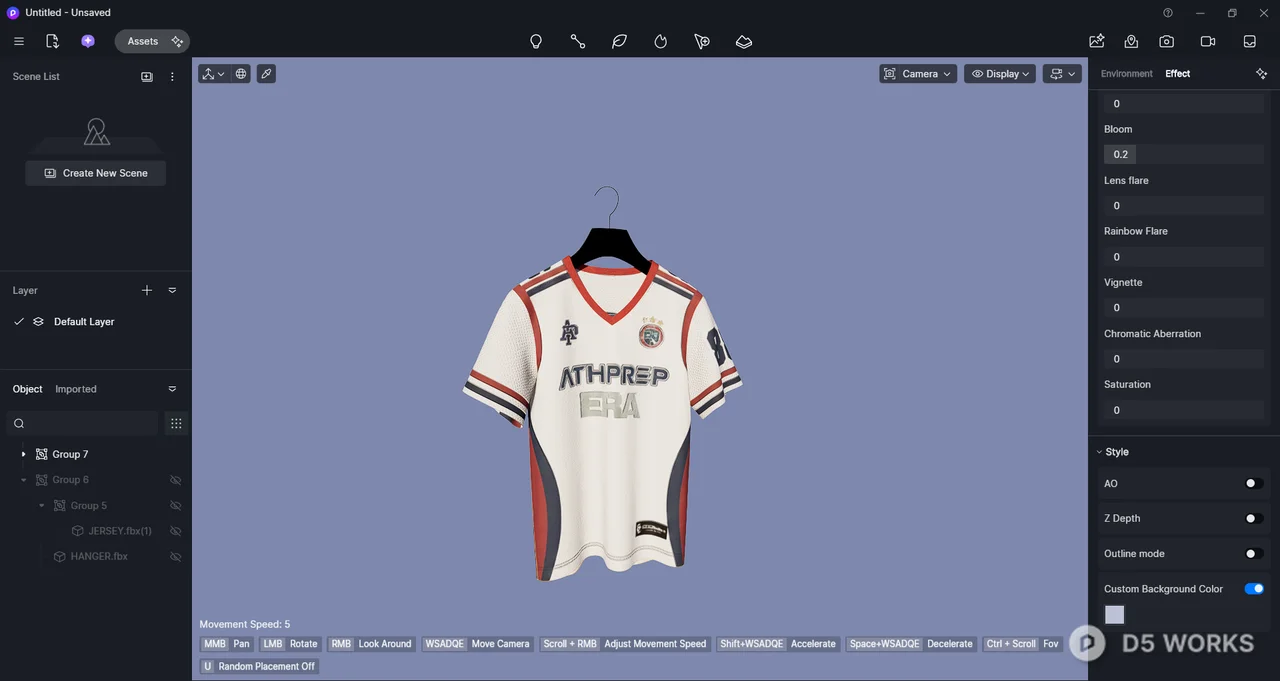1280x681 pixels.
Task: Open Scene List more options menu
Action: 172,77
